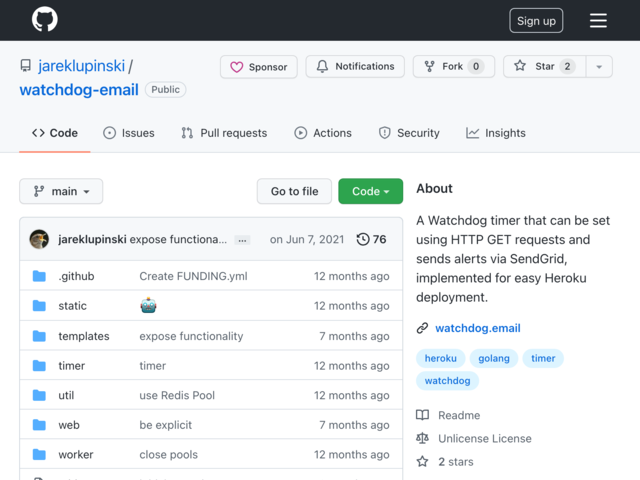This screenshot has height=480, width=640.
Task: Click the Sponsor heart button
Action: pos(259,67)
